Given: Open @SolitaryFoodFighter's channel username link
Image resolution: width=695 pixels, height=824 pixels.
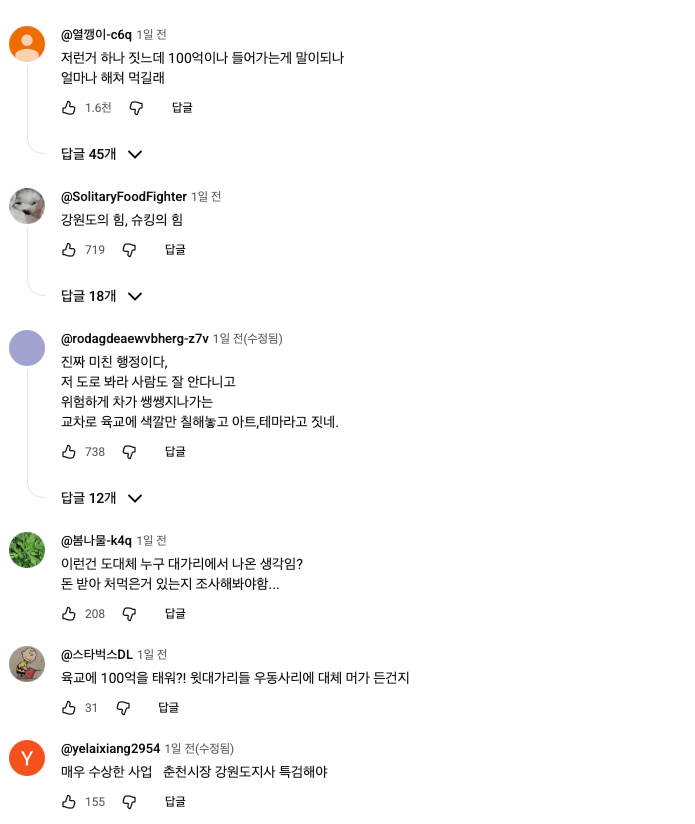Looking at the screenshot, I should click(x=124, y=196).
